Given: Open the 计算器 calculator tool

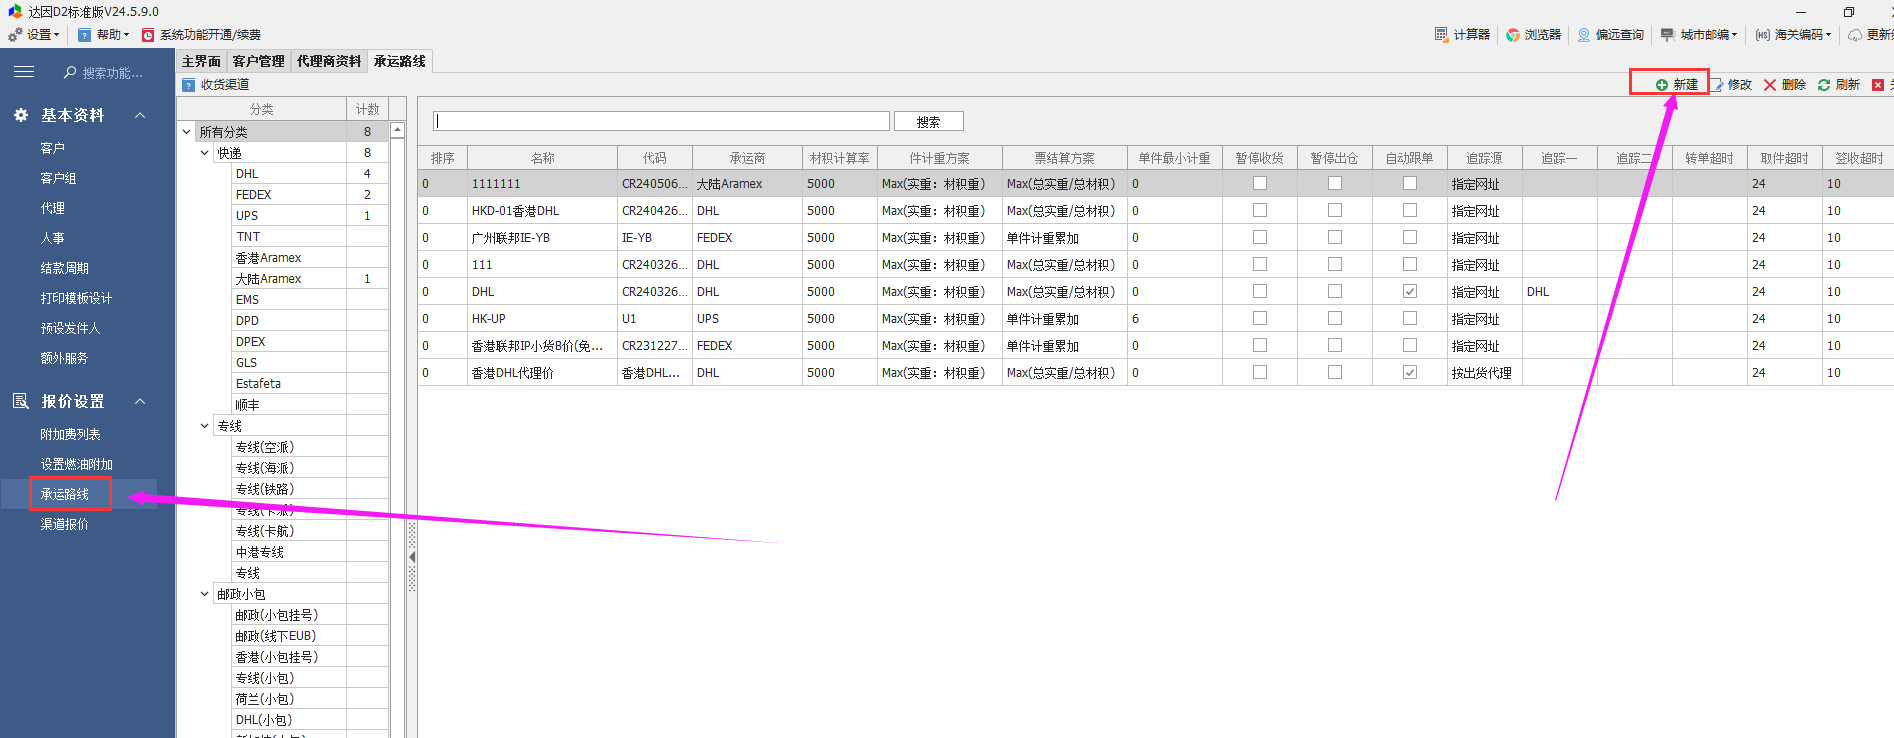Looking at the screenshot, I should (1462, 34).
